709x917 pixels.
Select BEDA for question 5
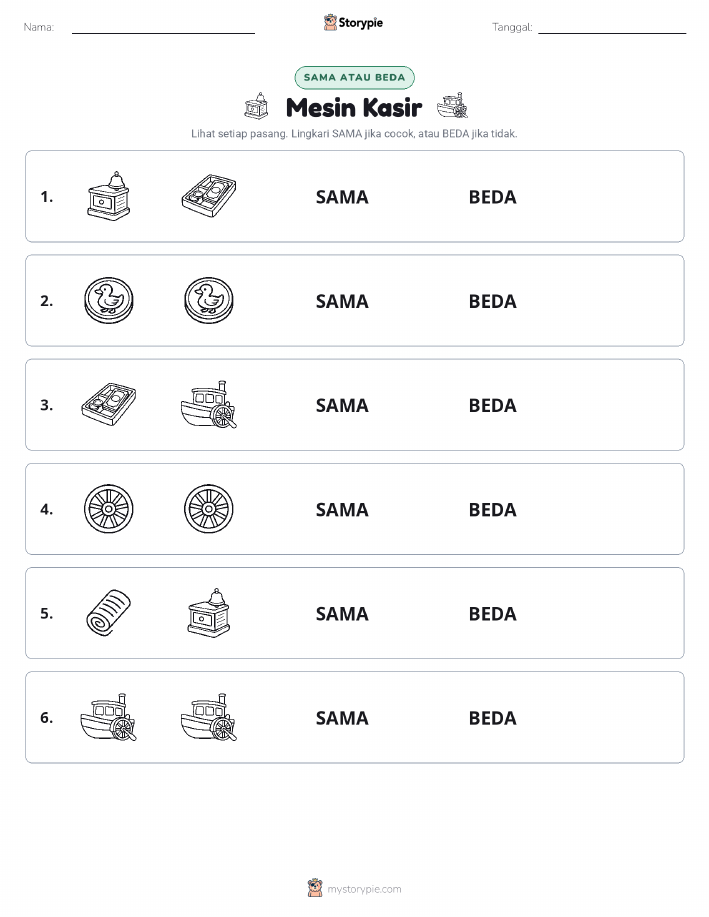tap(493, 613)
